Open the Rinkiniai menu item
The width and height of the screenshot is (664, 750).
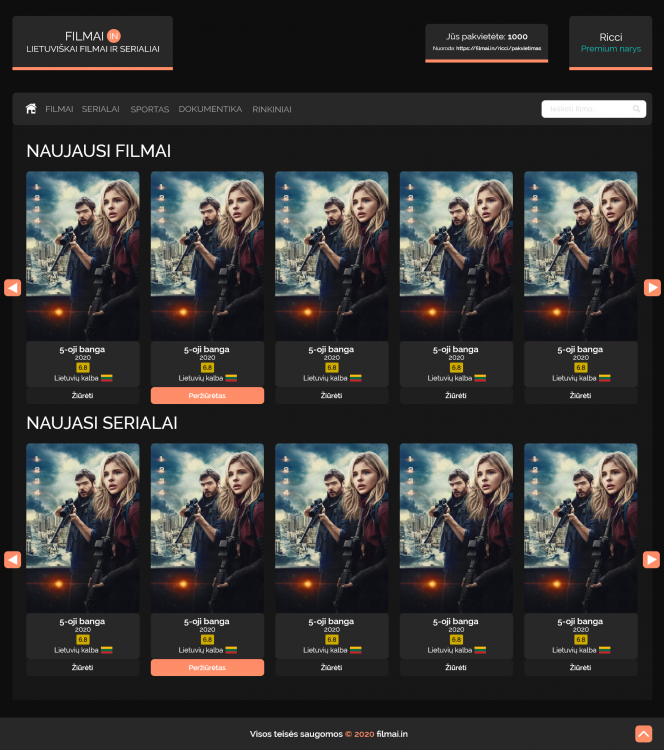click(x=272, y=109)
